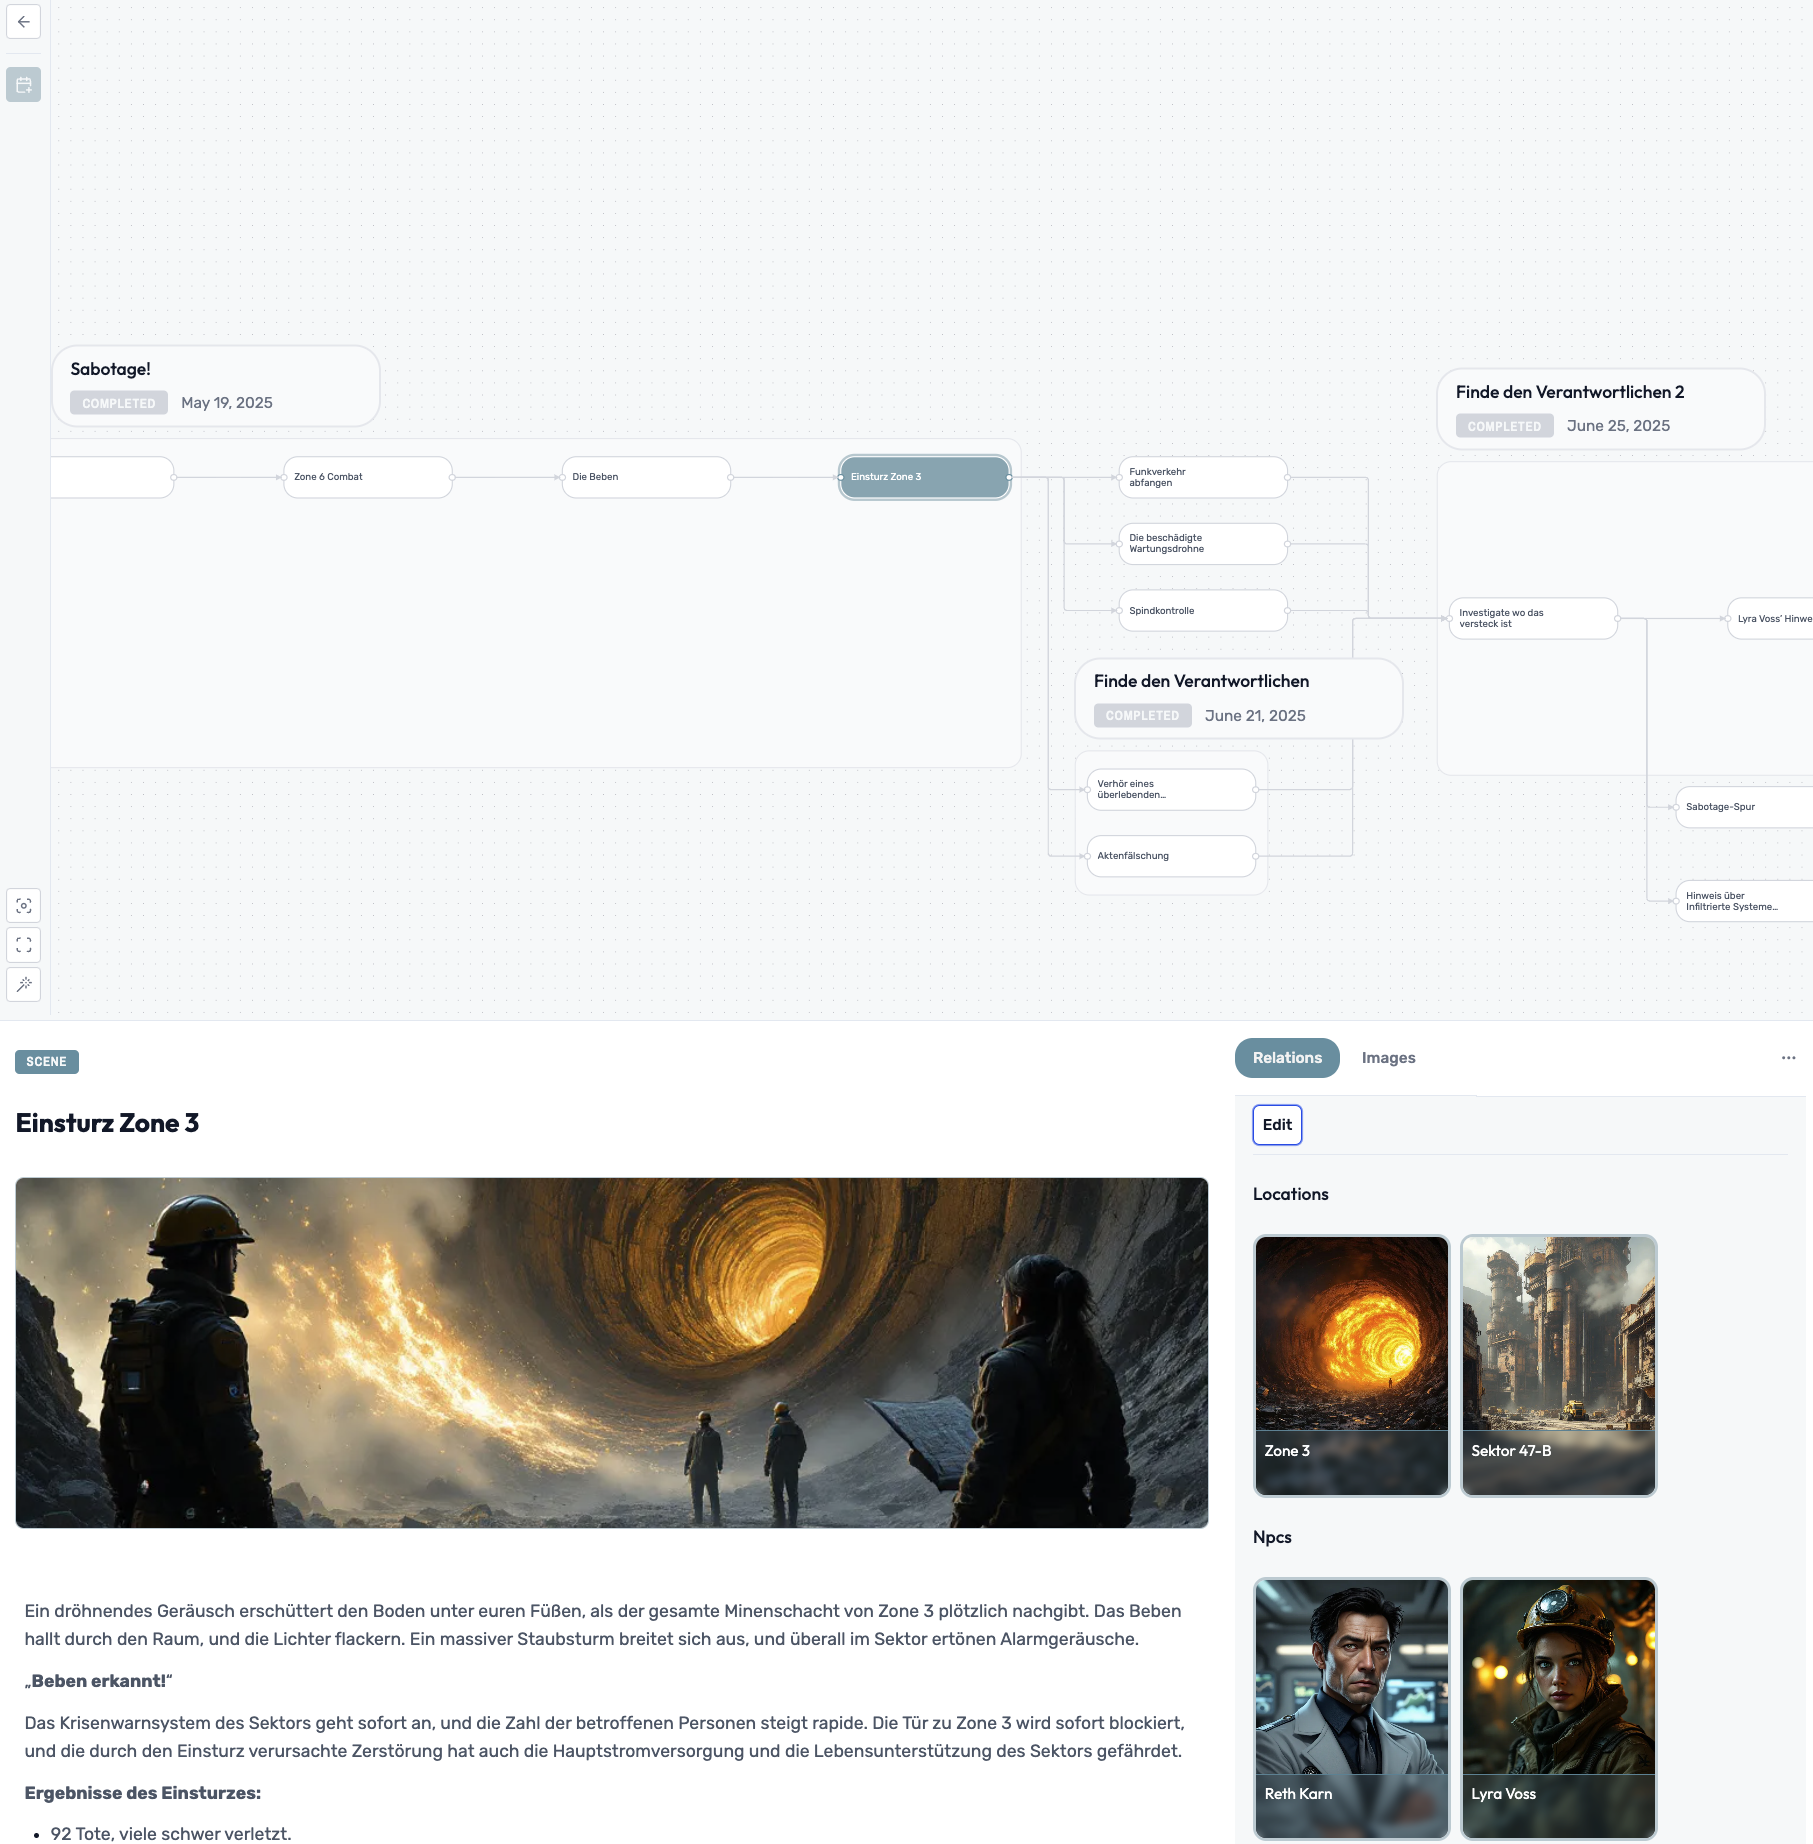The width and height of the screenshot is (1813, 1844).
Task: Open the three-dot more options menu
Action: tap(1788, 1058)
